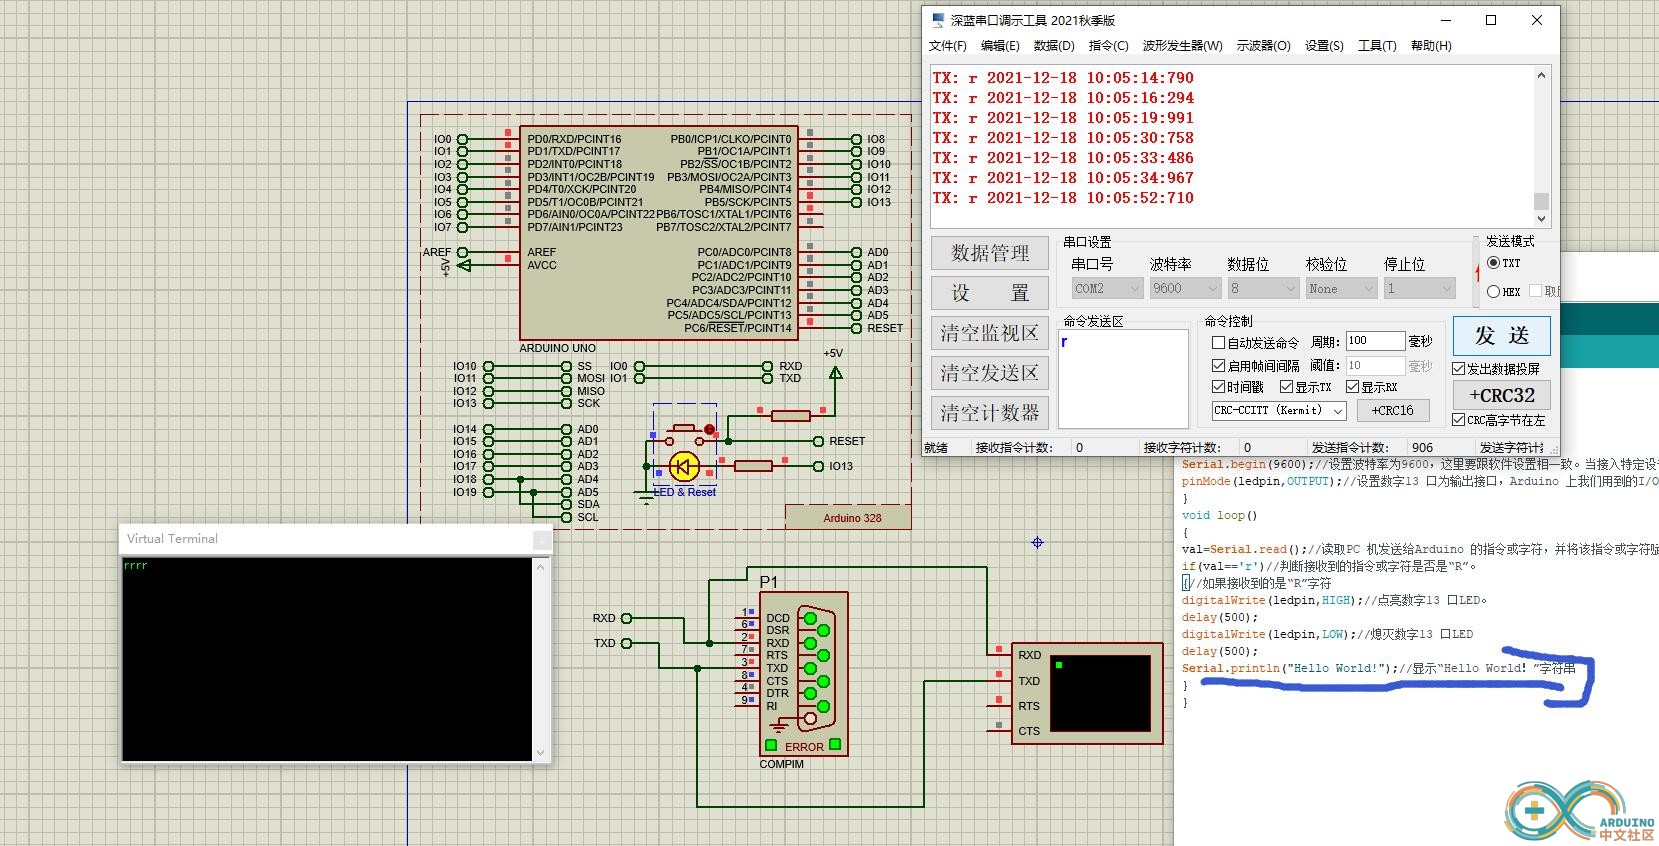Viewport: 1659px width, 846px height.
Task: Minimize the serial debug tool window
Action: pos(1446,20)
